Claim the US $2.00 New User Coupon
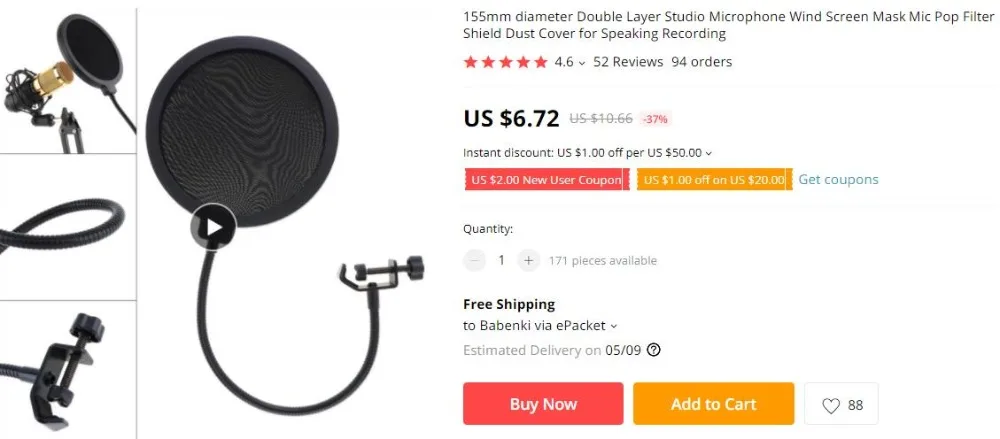The image size is (1000, 439). point(547,180)
